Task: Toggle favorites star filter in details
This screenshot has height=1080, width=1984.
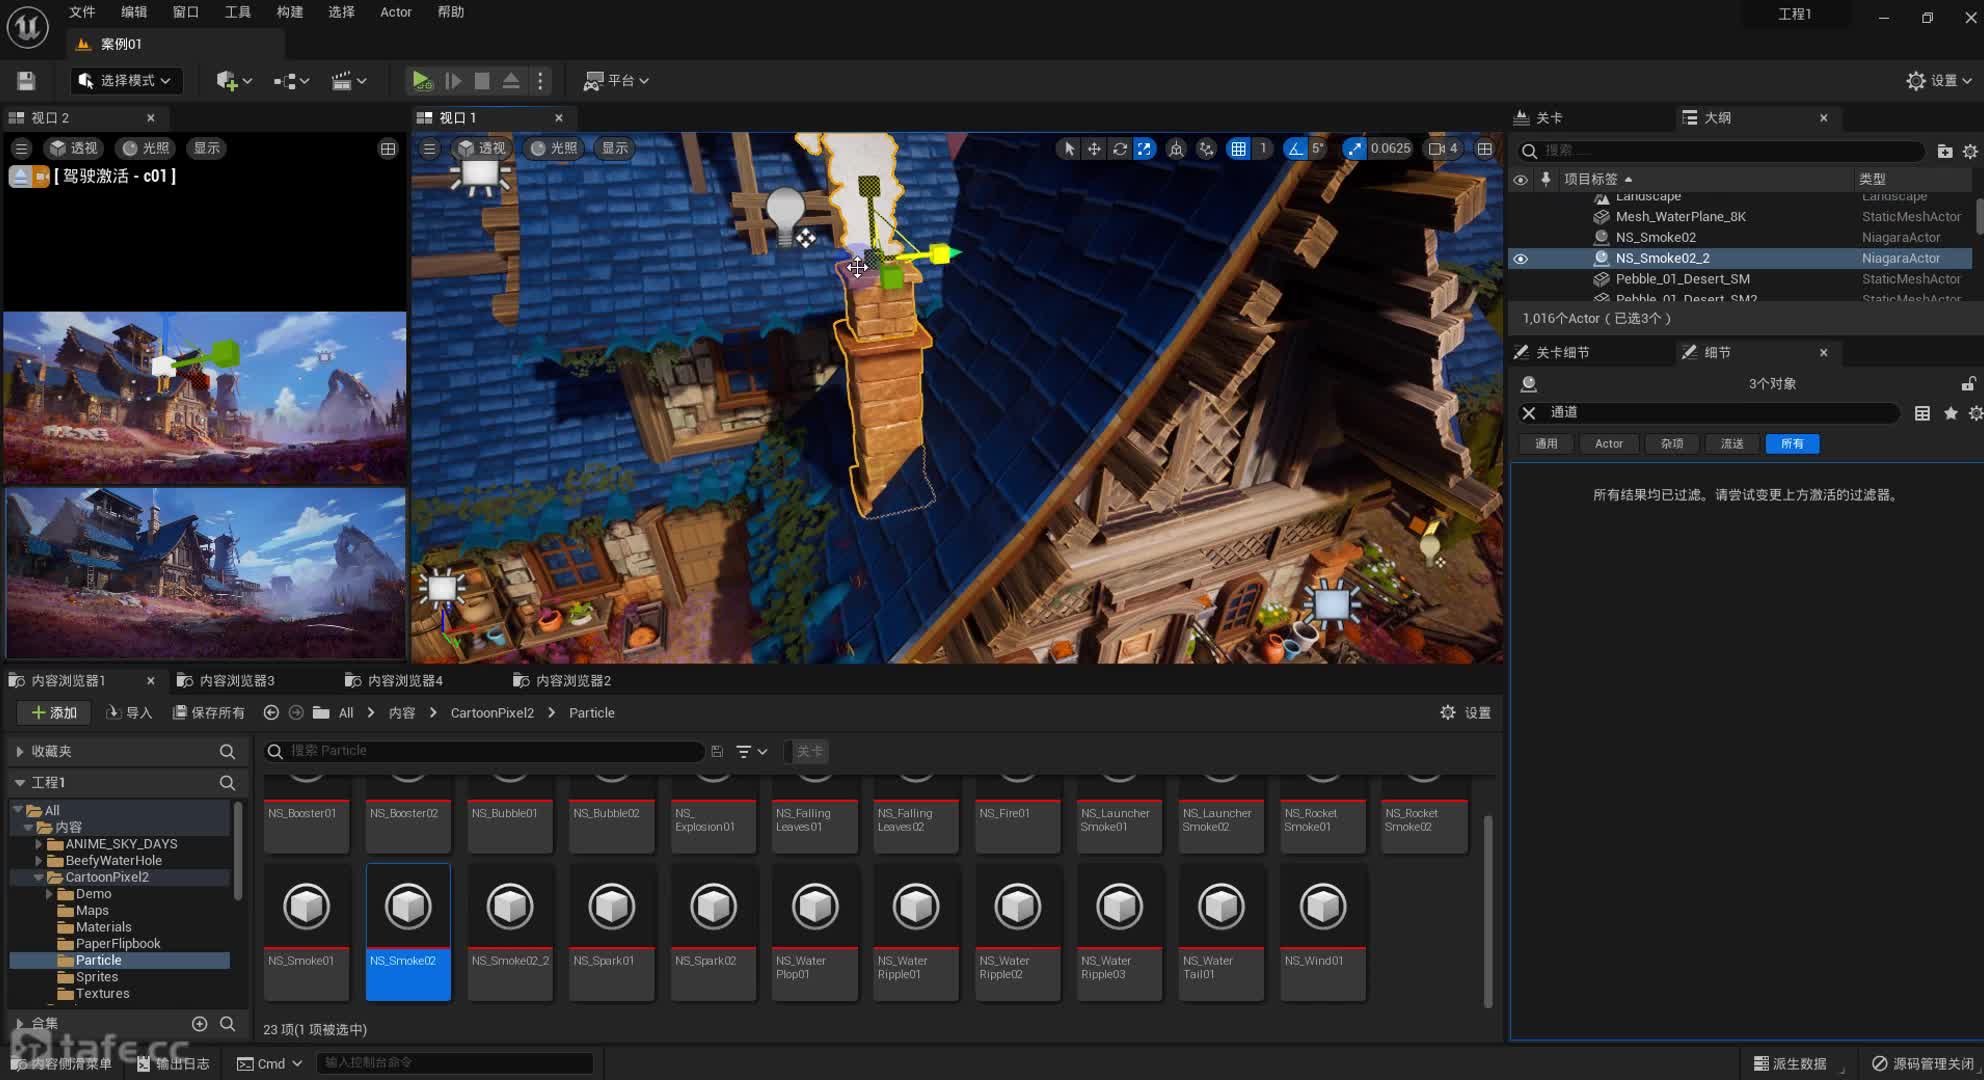Action: 1950,413
